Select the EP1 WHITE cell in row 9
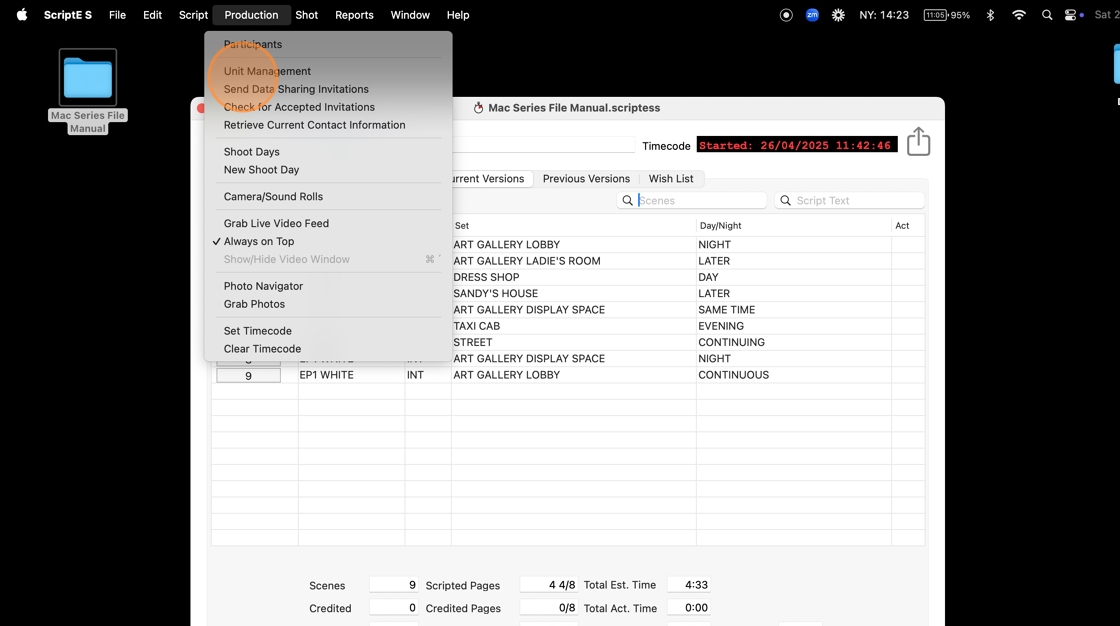 tap(351, 375)
